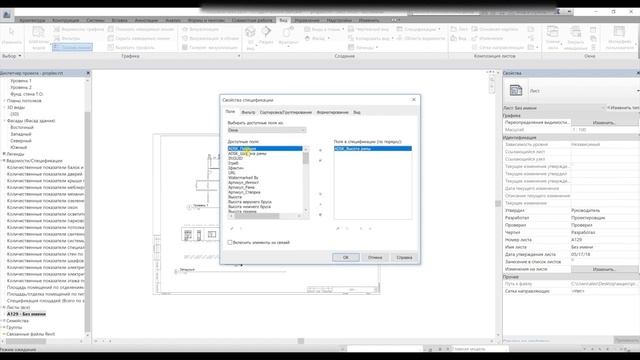
Task: Expand the 'Семейства' tree node
Action: (4, 321)
